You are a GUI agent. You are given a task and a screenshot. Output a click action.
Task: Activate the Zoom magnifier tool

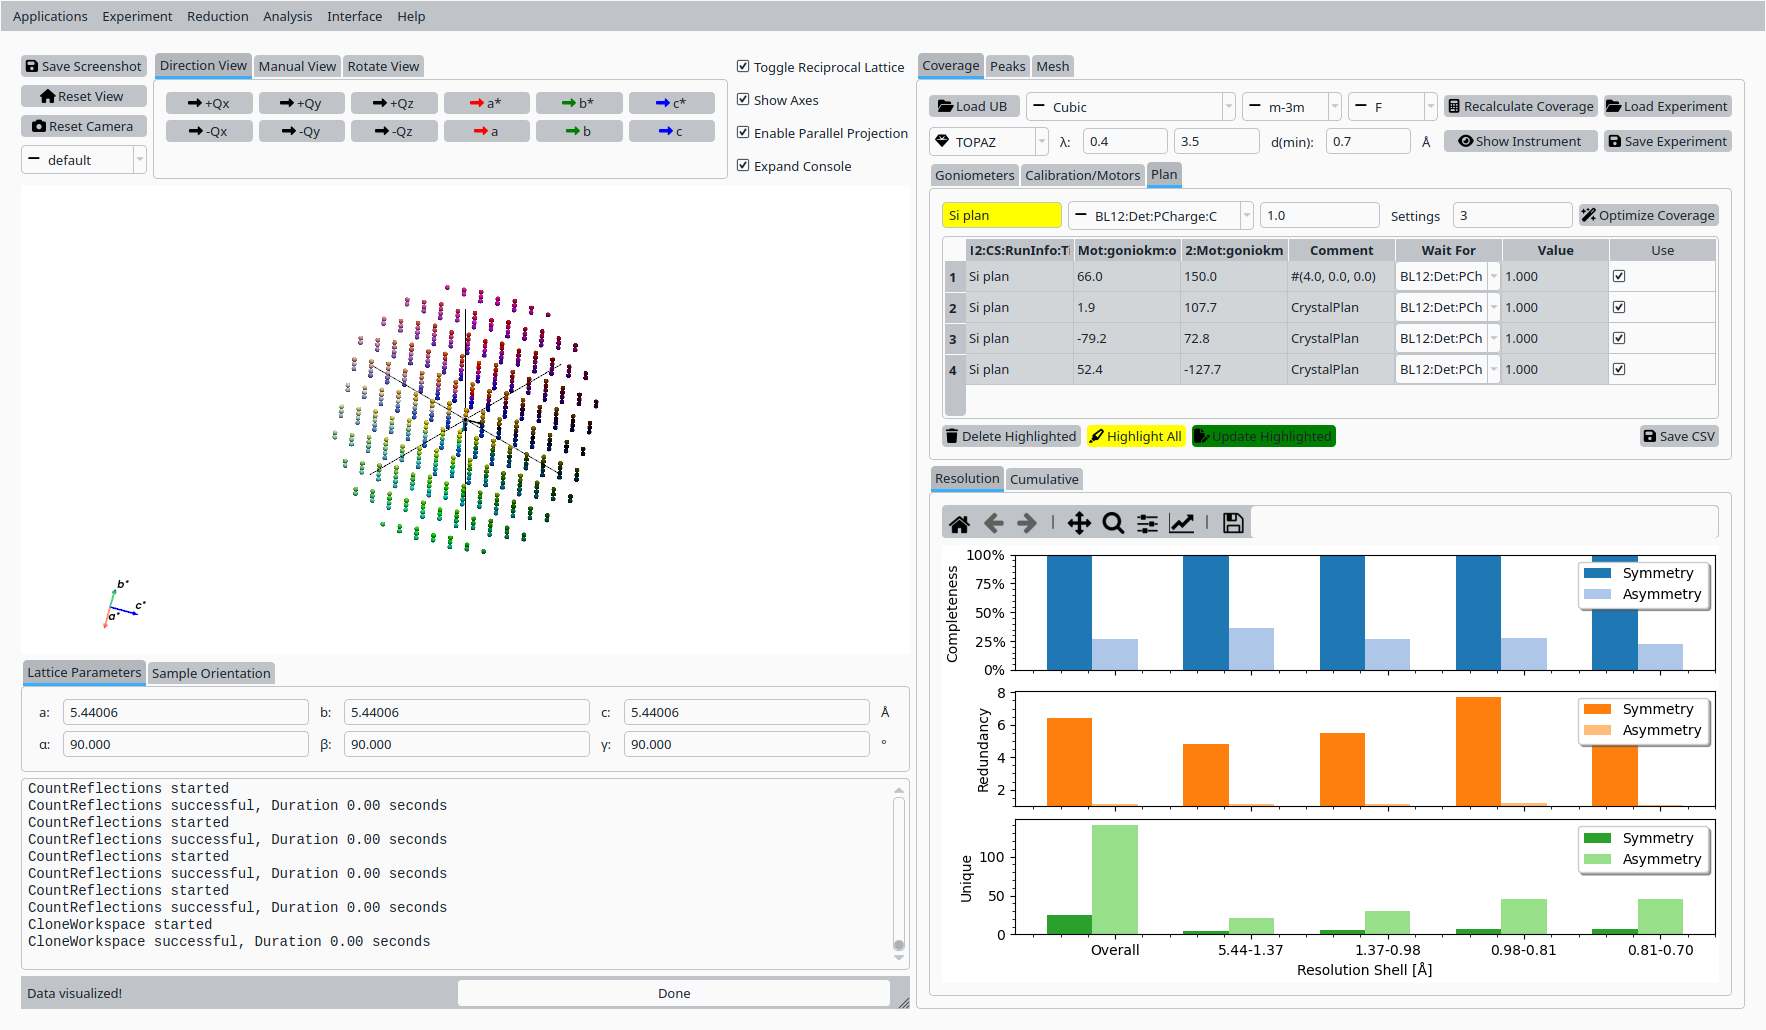pyautogui.click(x=1113, y=523)
